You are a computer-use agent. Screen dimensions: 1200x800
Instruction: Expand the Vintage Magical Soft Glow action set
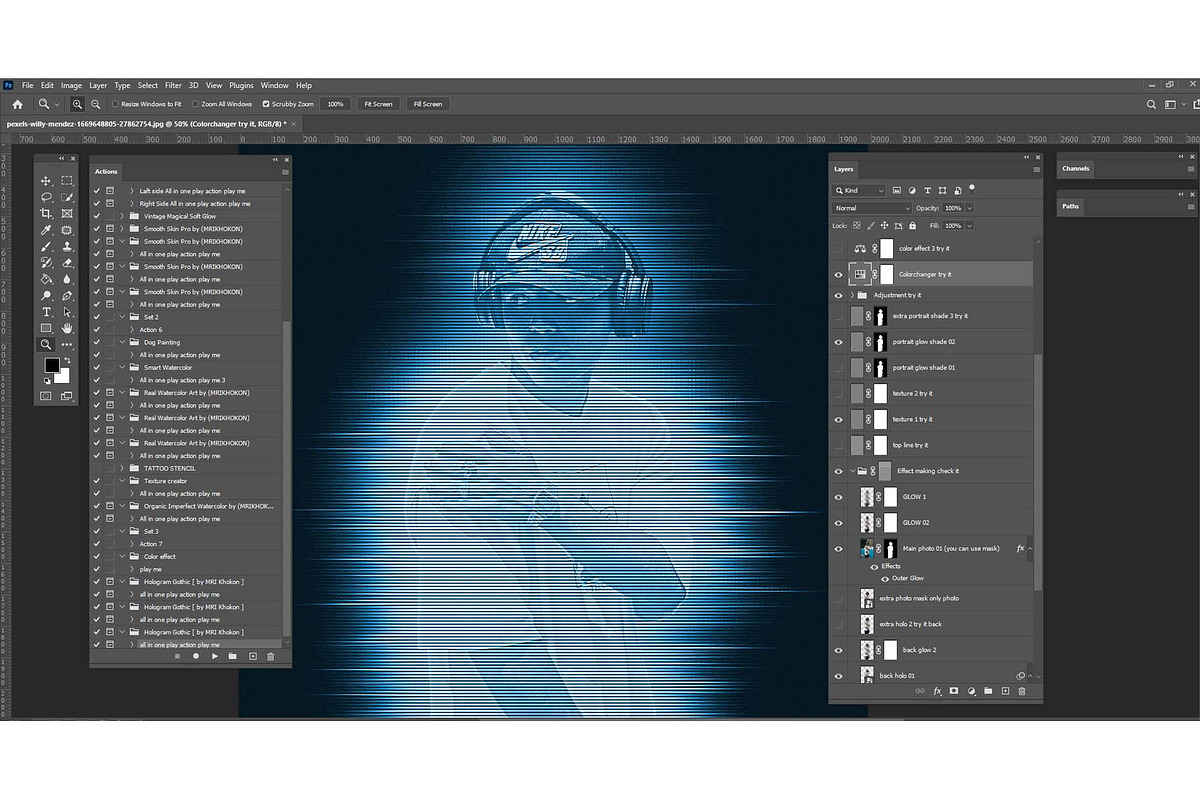pos(122,216)
